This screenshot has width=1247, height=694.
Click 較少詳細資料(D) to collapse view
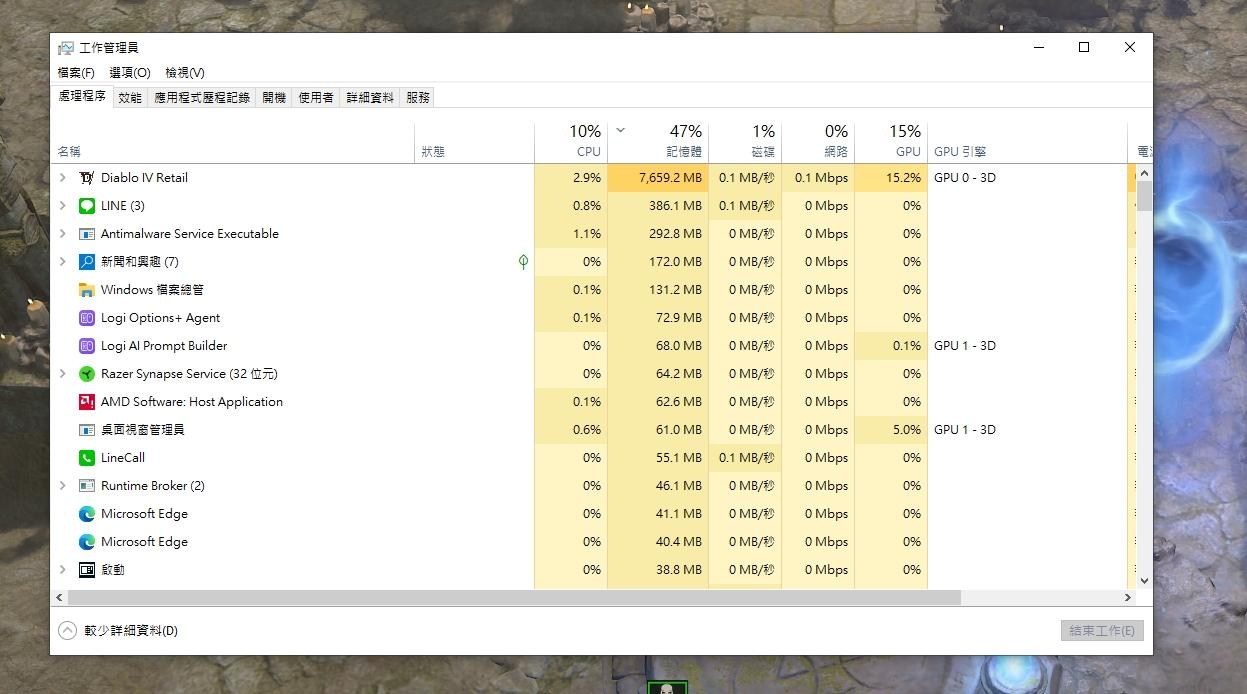(x=118, y=631)
